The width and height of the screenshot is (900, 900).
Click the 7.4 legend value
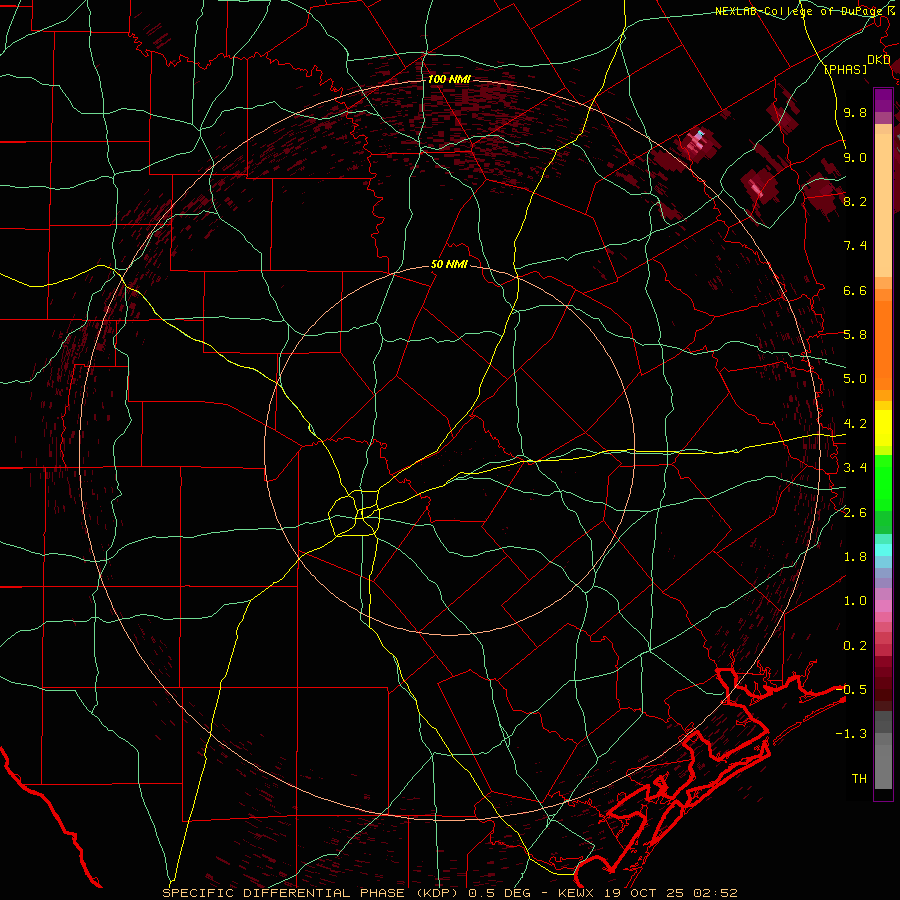855,246
